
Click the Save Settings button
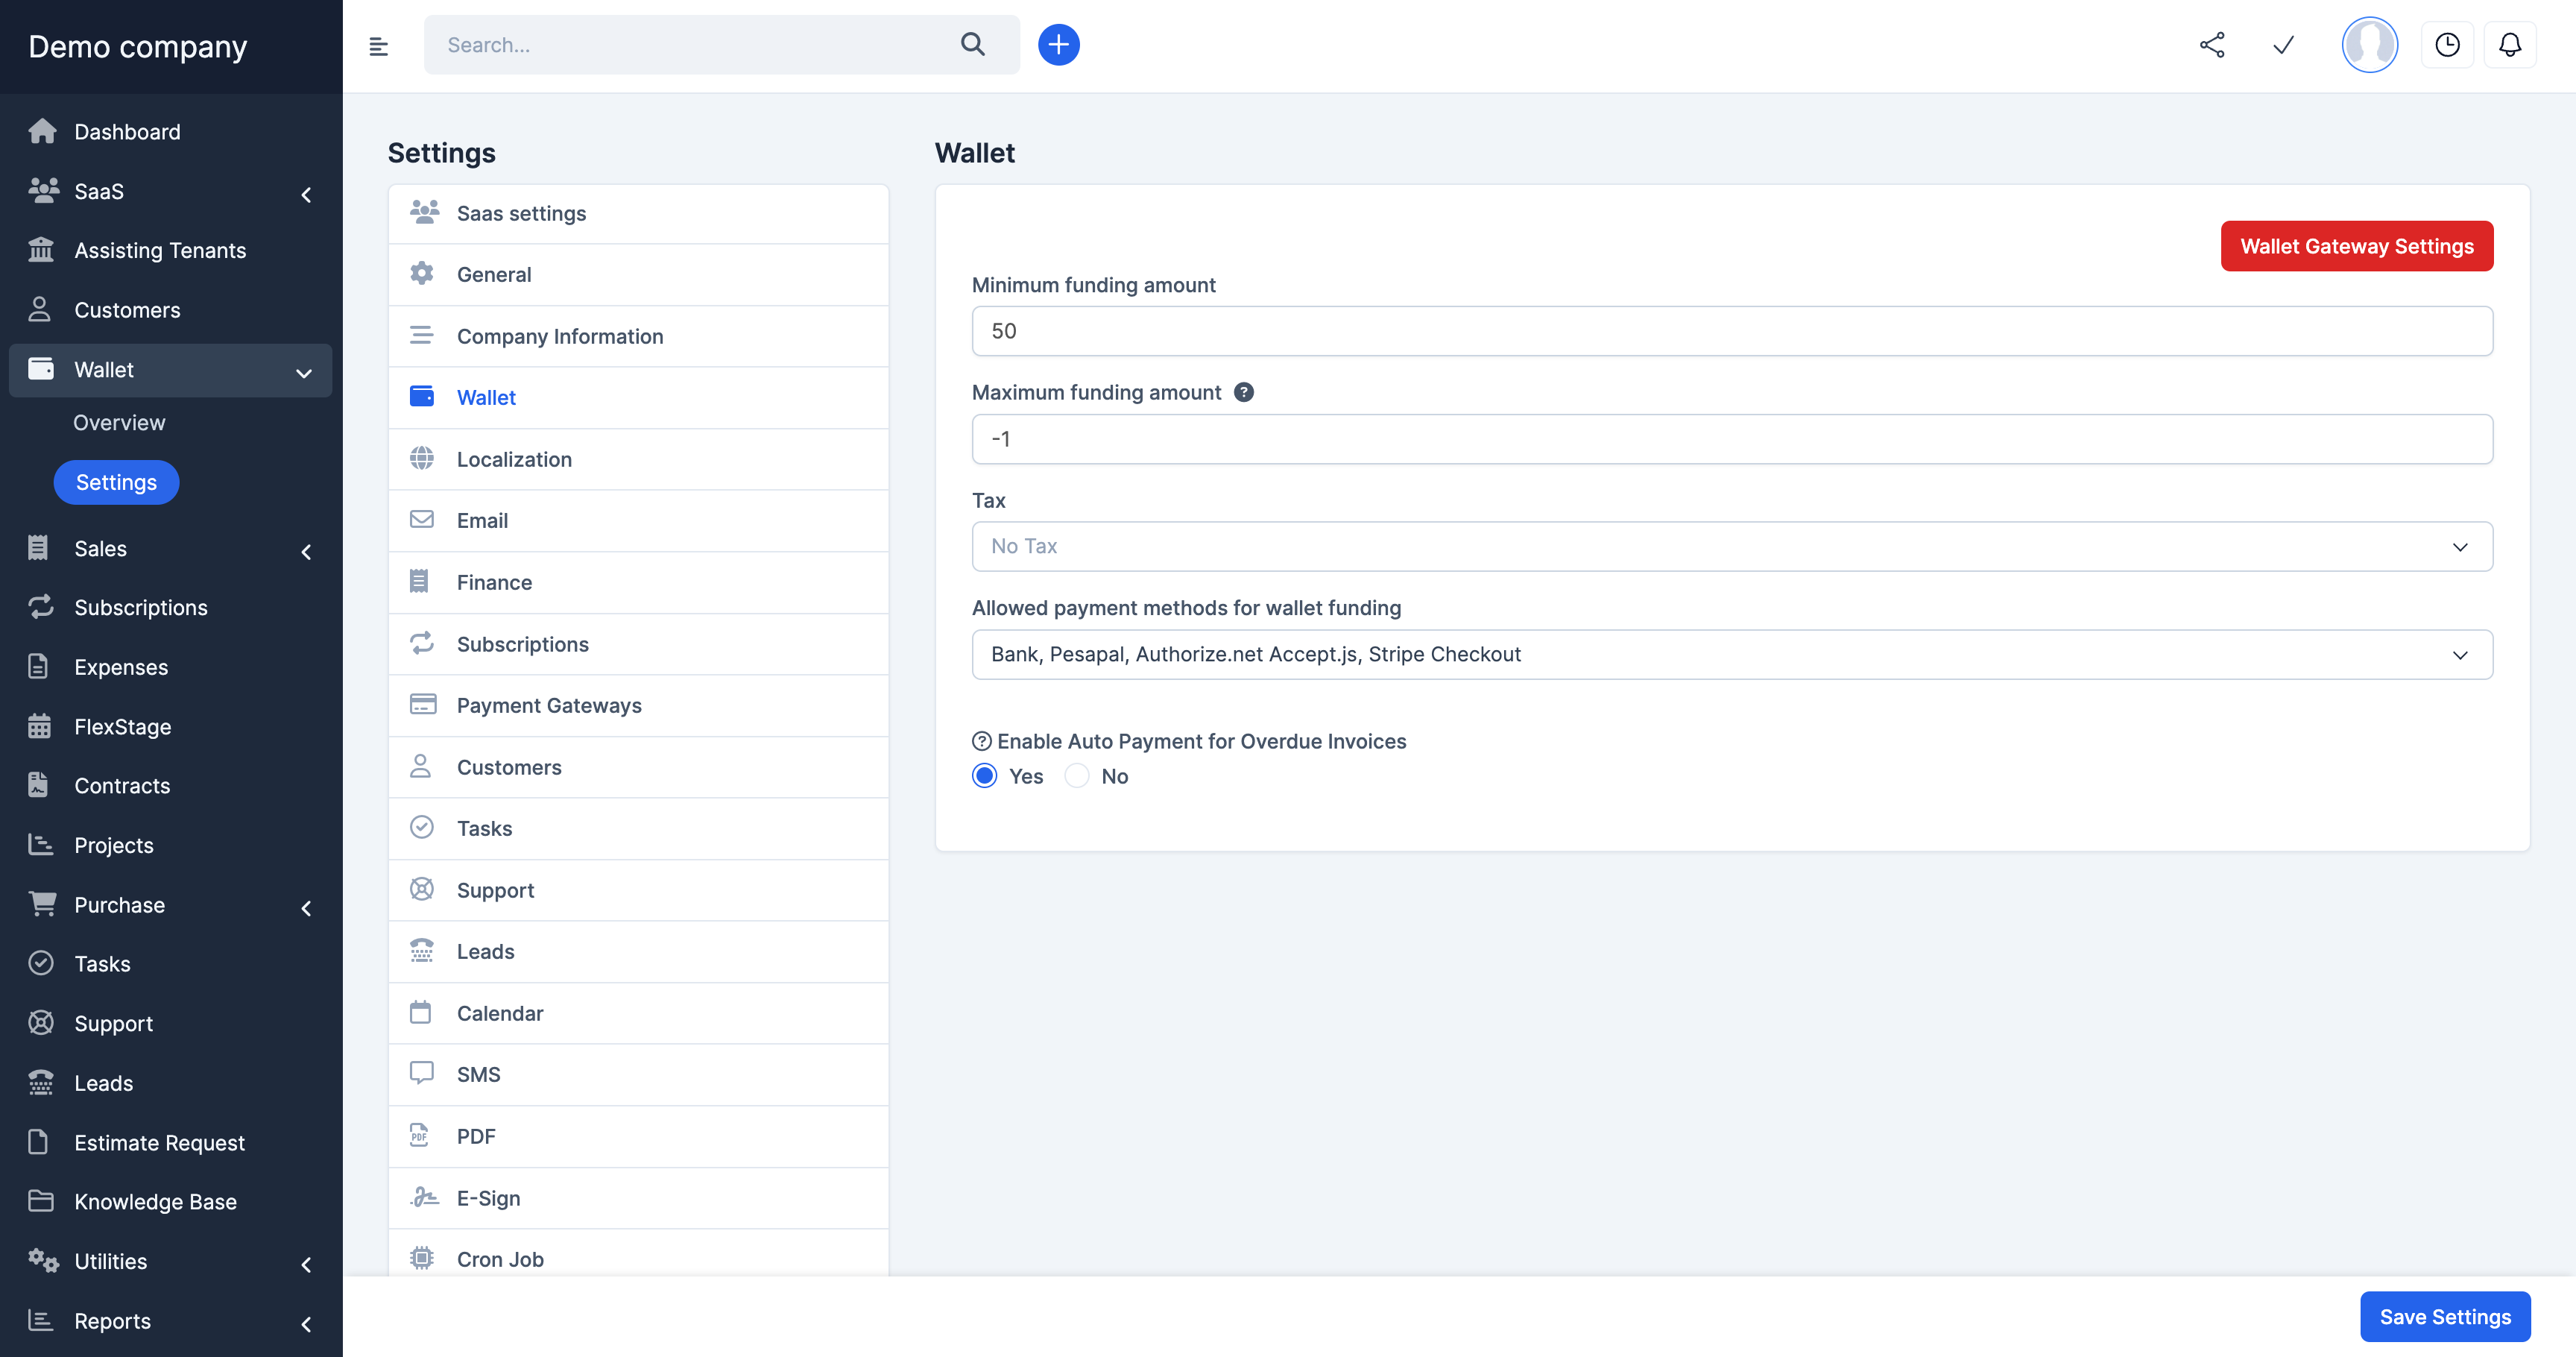(x=2444, y=1317)
